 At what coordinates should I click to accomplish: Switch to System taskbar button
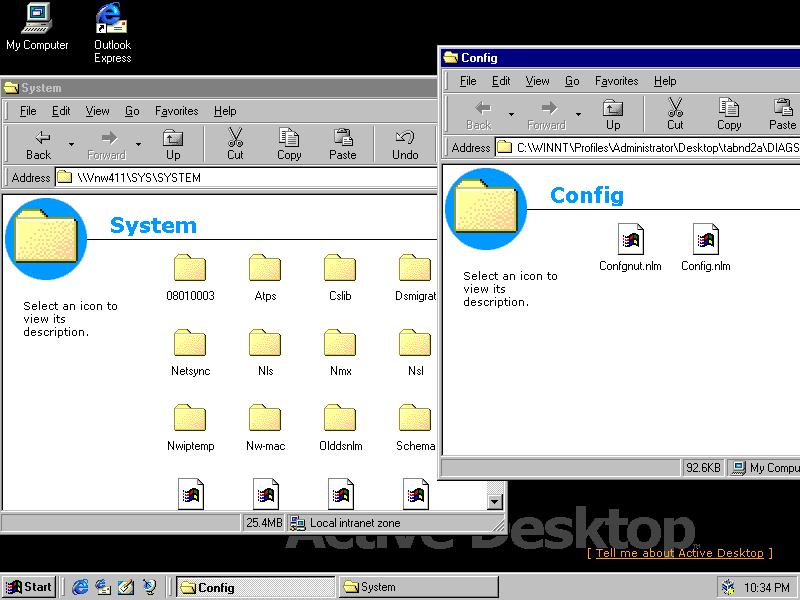point(418,587)
